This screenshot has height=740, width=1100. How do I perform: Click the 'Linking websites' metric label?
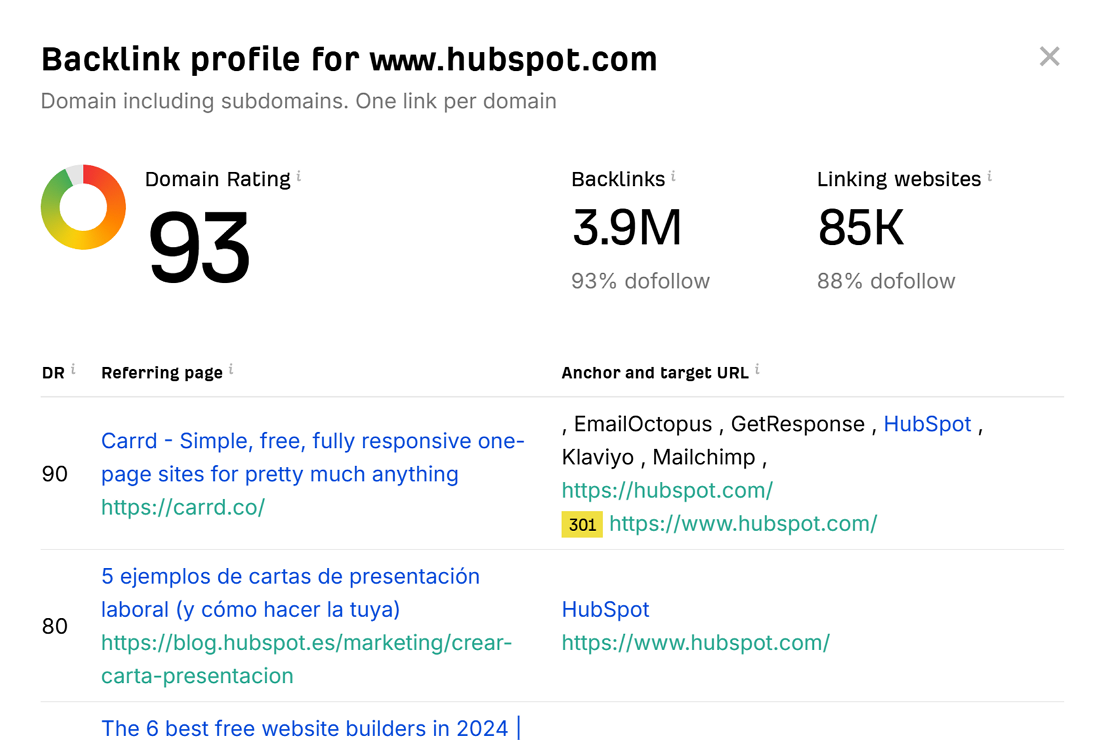(x=899, y=180)
